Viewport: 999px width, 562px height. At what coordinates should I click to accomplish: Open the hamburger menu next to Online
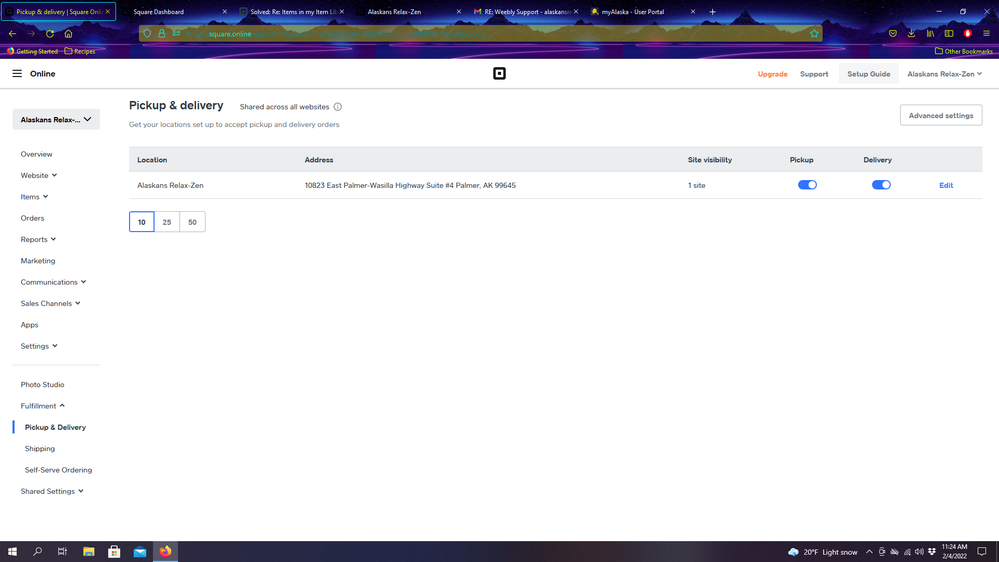pyautogui.click(x=17, y=74)
